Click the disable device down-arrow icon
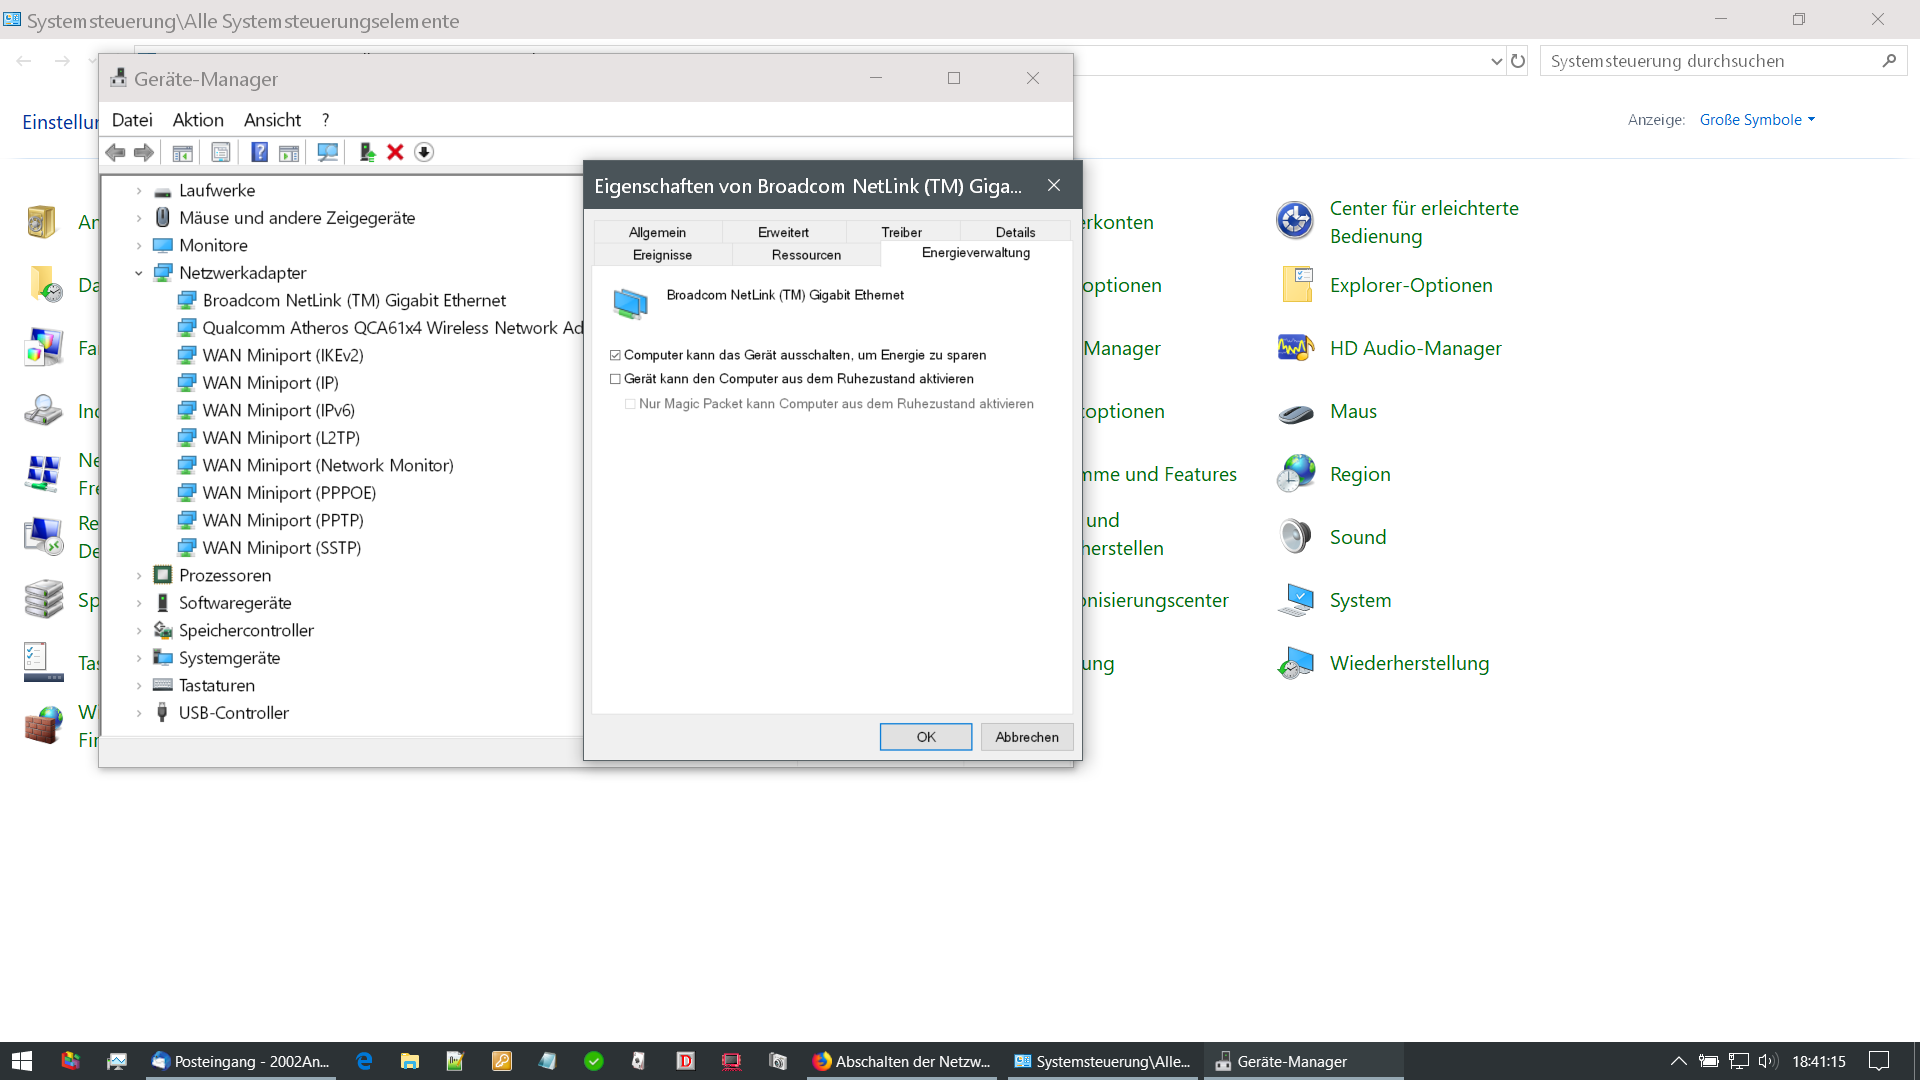The width and height of the screenshot is (1920, 1080). [x=424, y=152]
